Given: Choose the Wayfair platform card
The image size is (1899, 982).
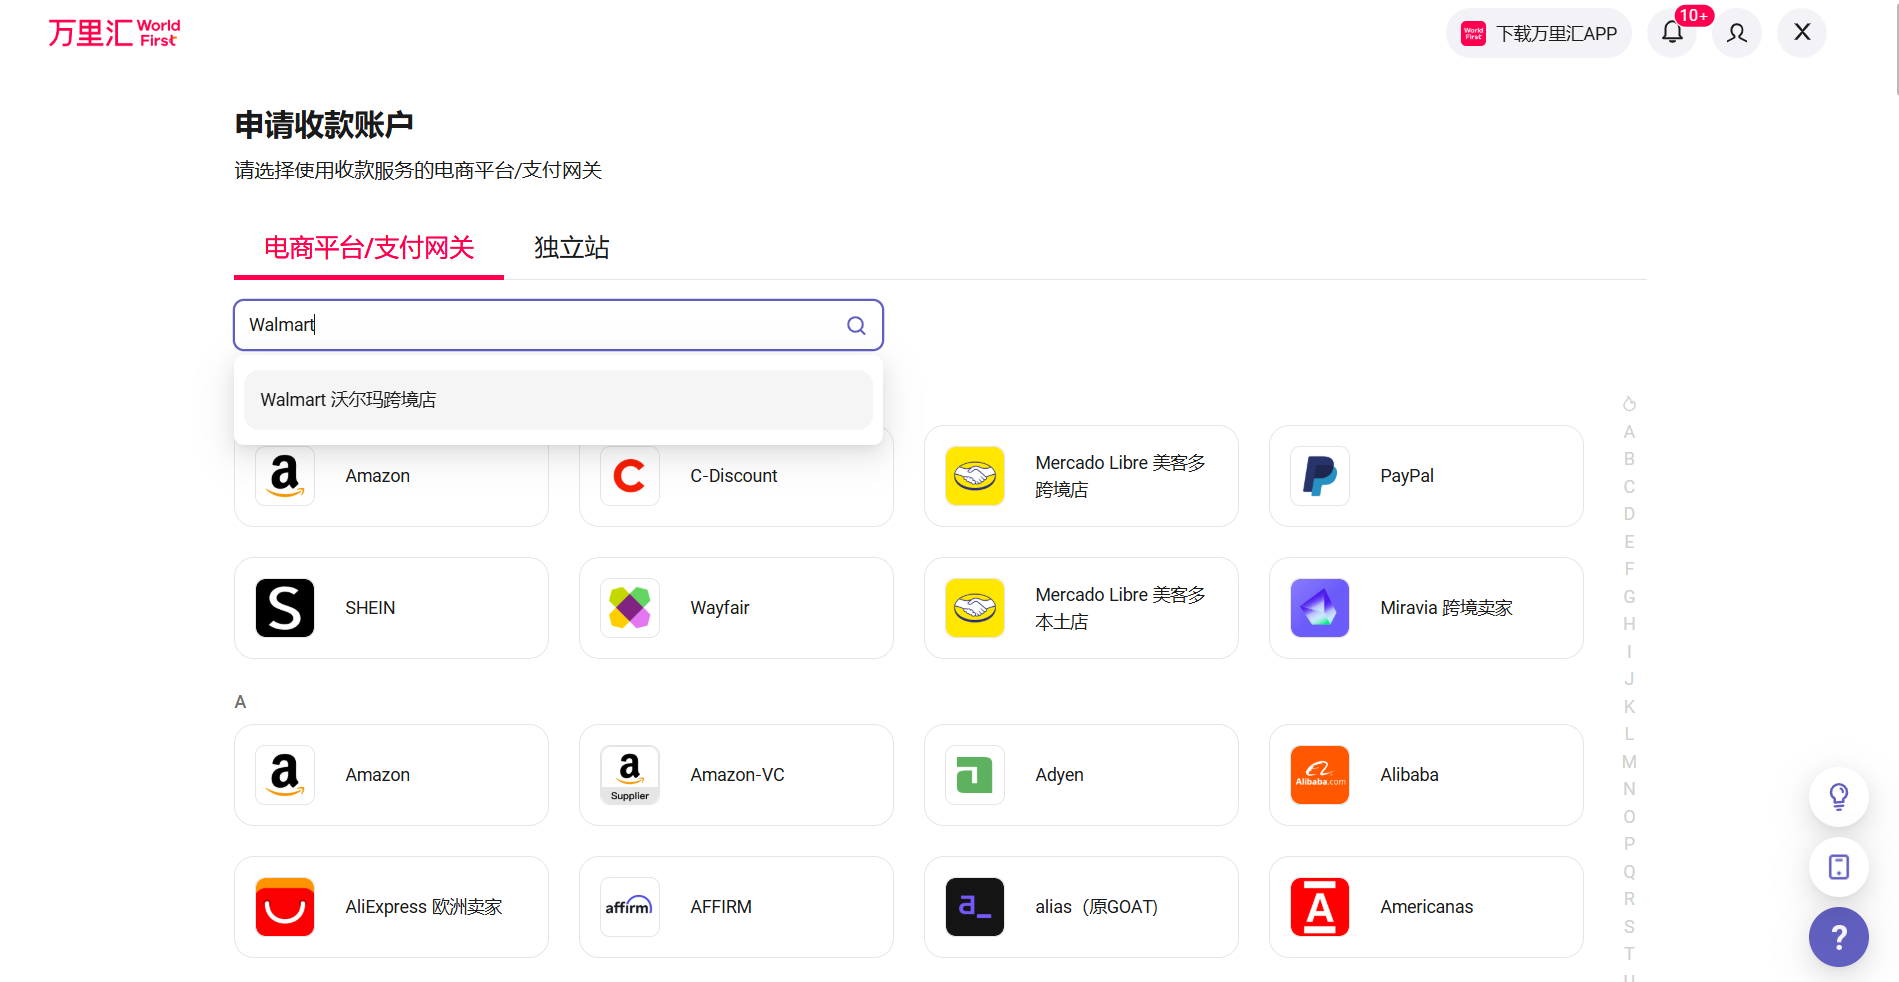Looking at the screenshot, I should 736,608.
